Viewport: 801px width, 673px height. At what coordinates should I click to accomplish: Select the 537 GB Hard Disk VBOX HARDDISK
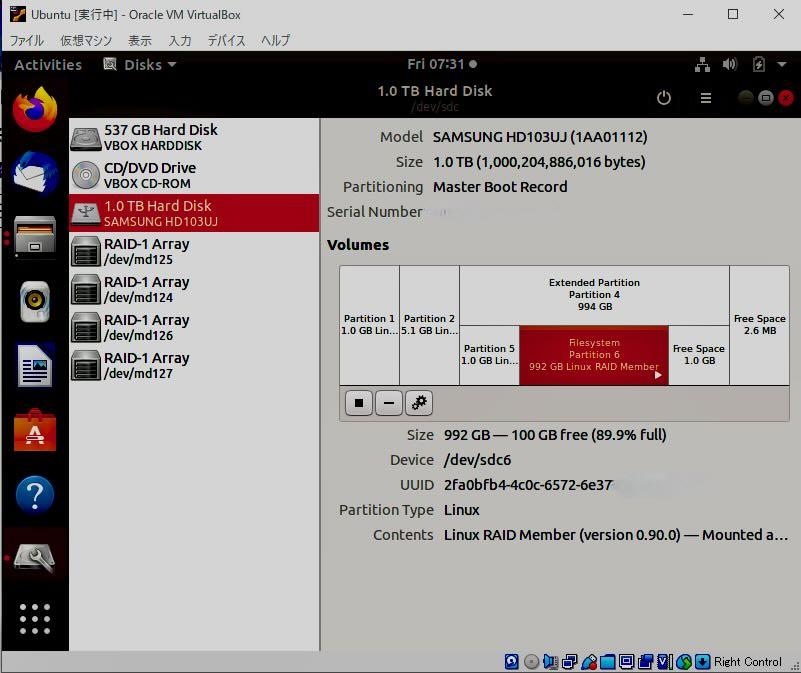(194, 137)
